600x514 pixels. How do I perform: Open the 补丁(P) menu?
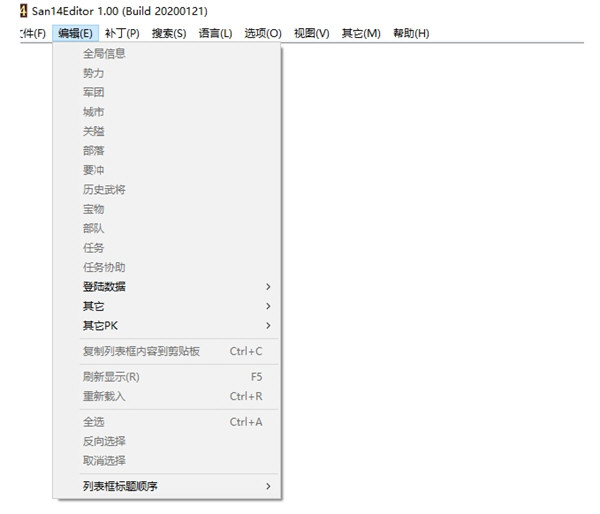[x=122, y=33]
